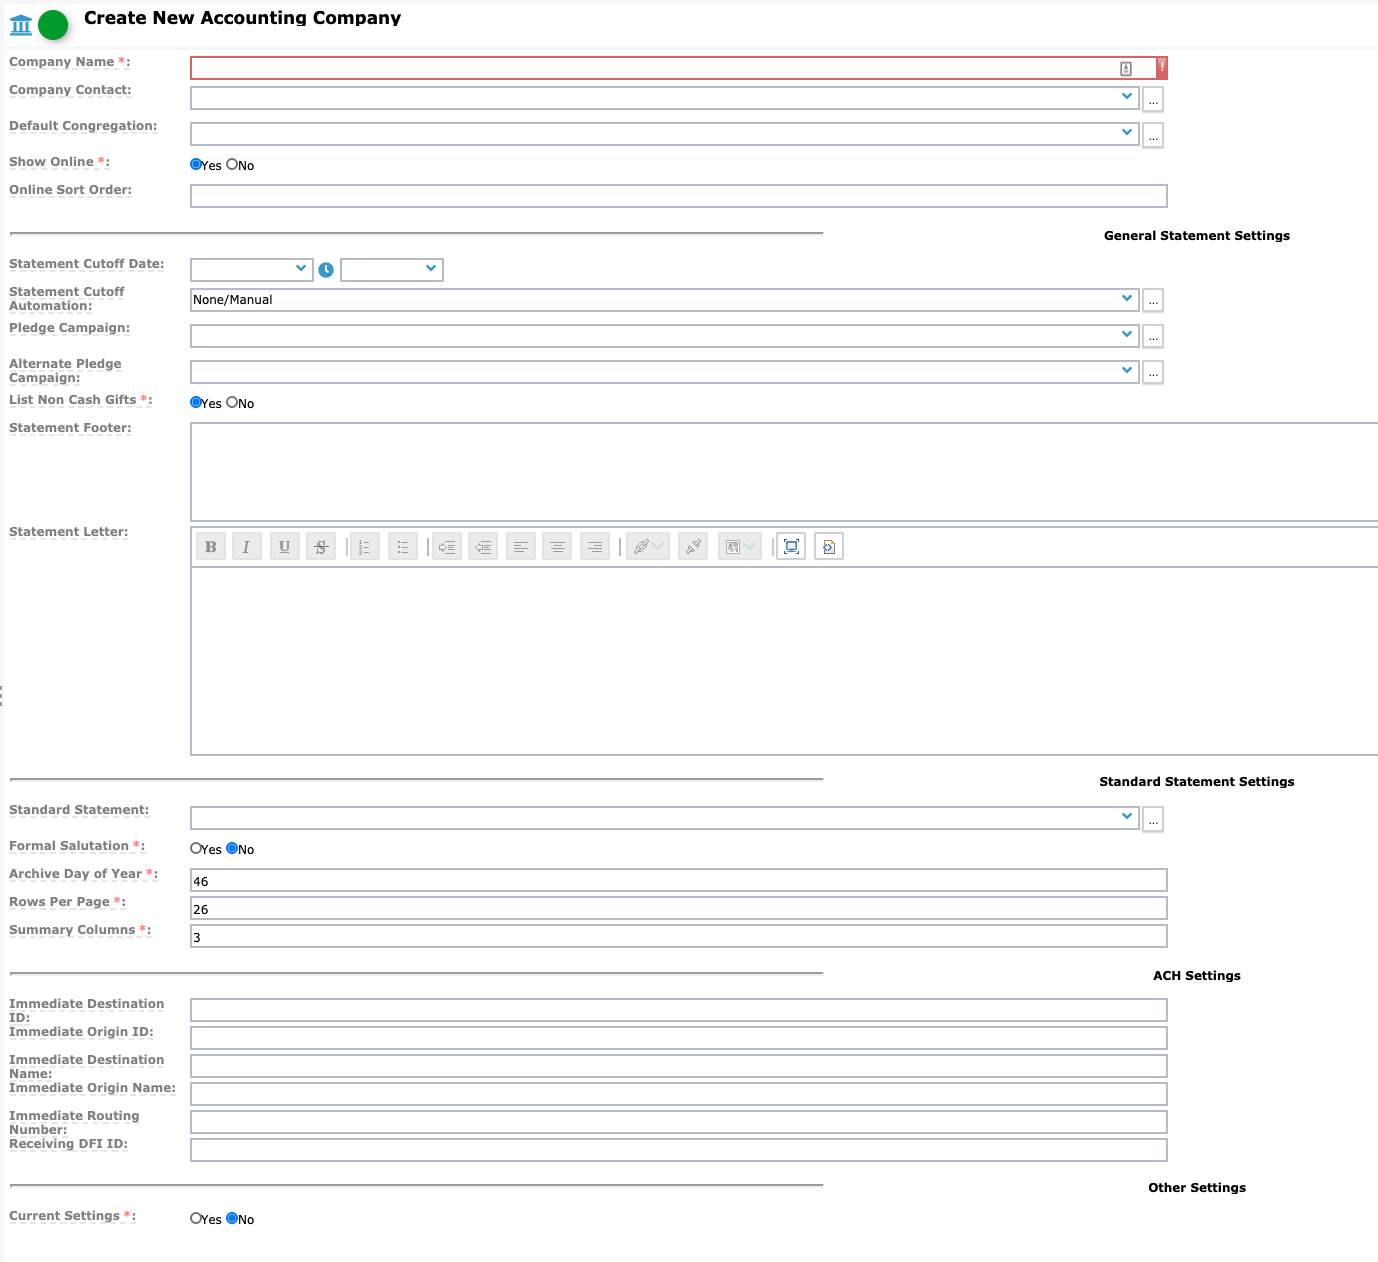Click Archive Day of Year field showing 46
1378x1262 pixels.
(679, 880)
